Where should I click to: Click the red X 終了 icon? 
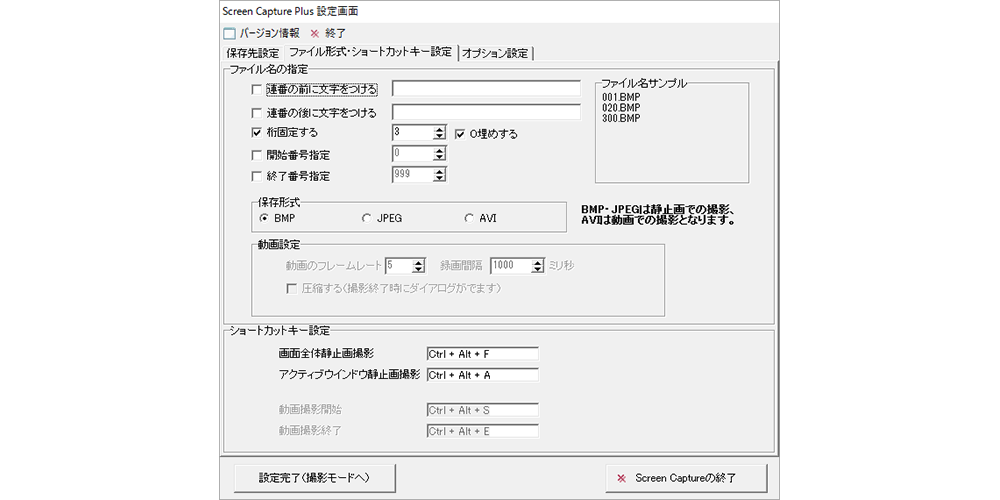tap(314, 34)
